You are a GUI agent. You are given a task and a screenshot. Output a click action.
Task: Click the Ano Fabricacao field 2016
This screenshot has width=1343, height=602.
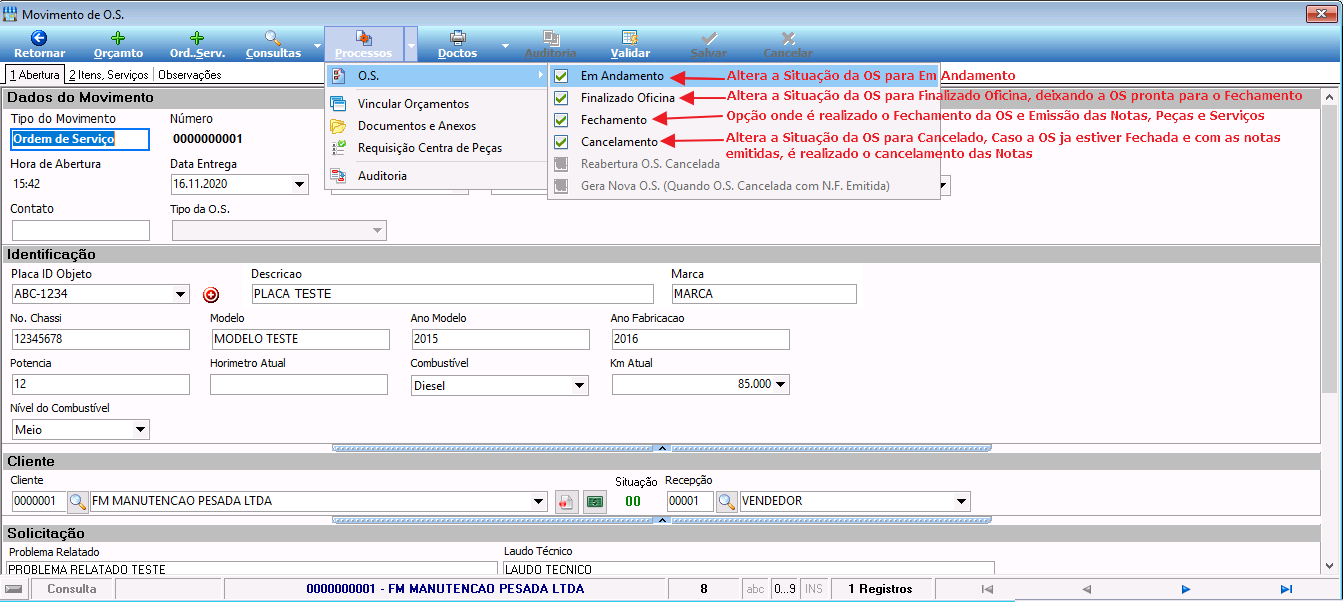coord(700,339)
